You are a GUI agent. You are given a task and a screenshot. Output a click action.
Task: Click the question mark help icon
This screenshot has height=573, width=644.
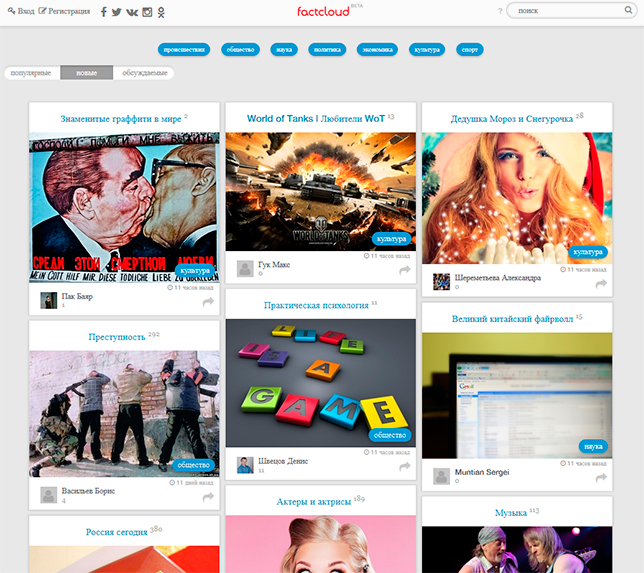(x=500, y=11)
